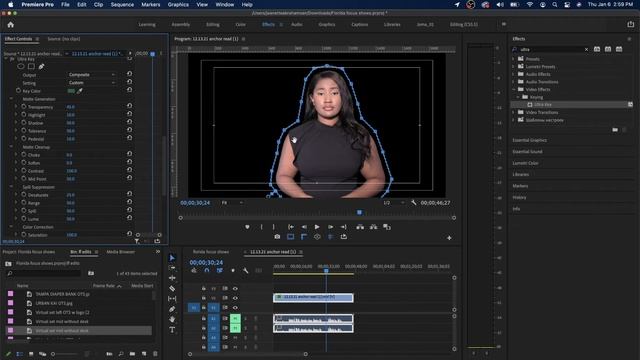
Task: Export frame with camera icon
Action: tap(277, 237)
